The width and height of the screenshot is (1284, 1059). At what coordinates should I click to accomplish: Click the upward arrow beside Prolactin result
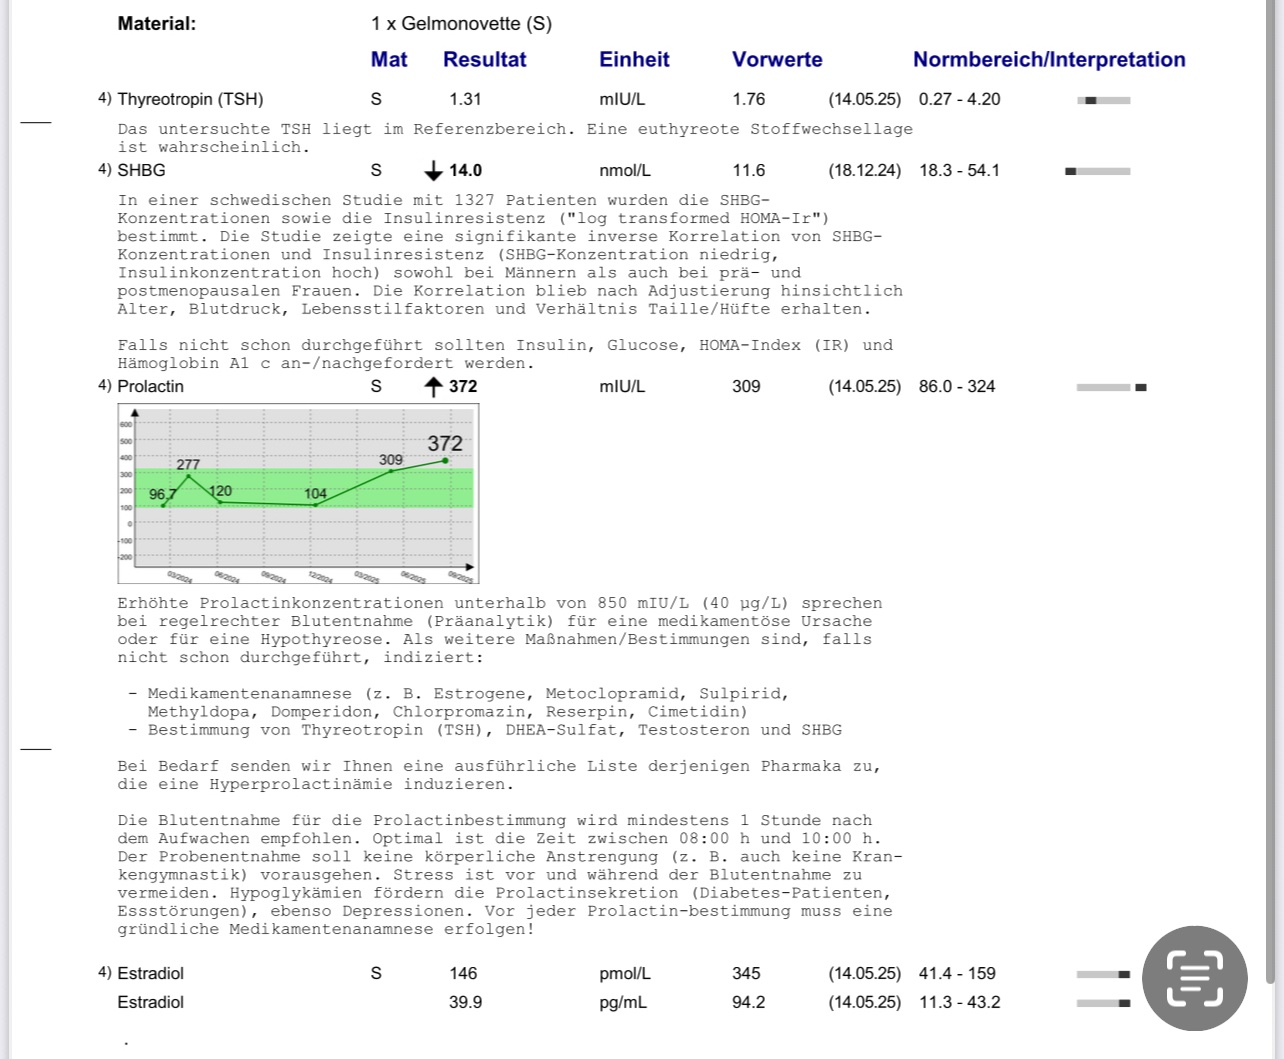[433, 387]
